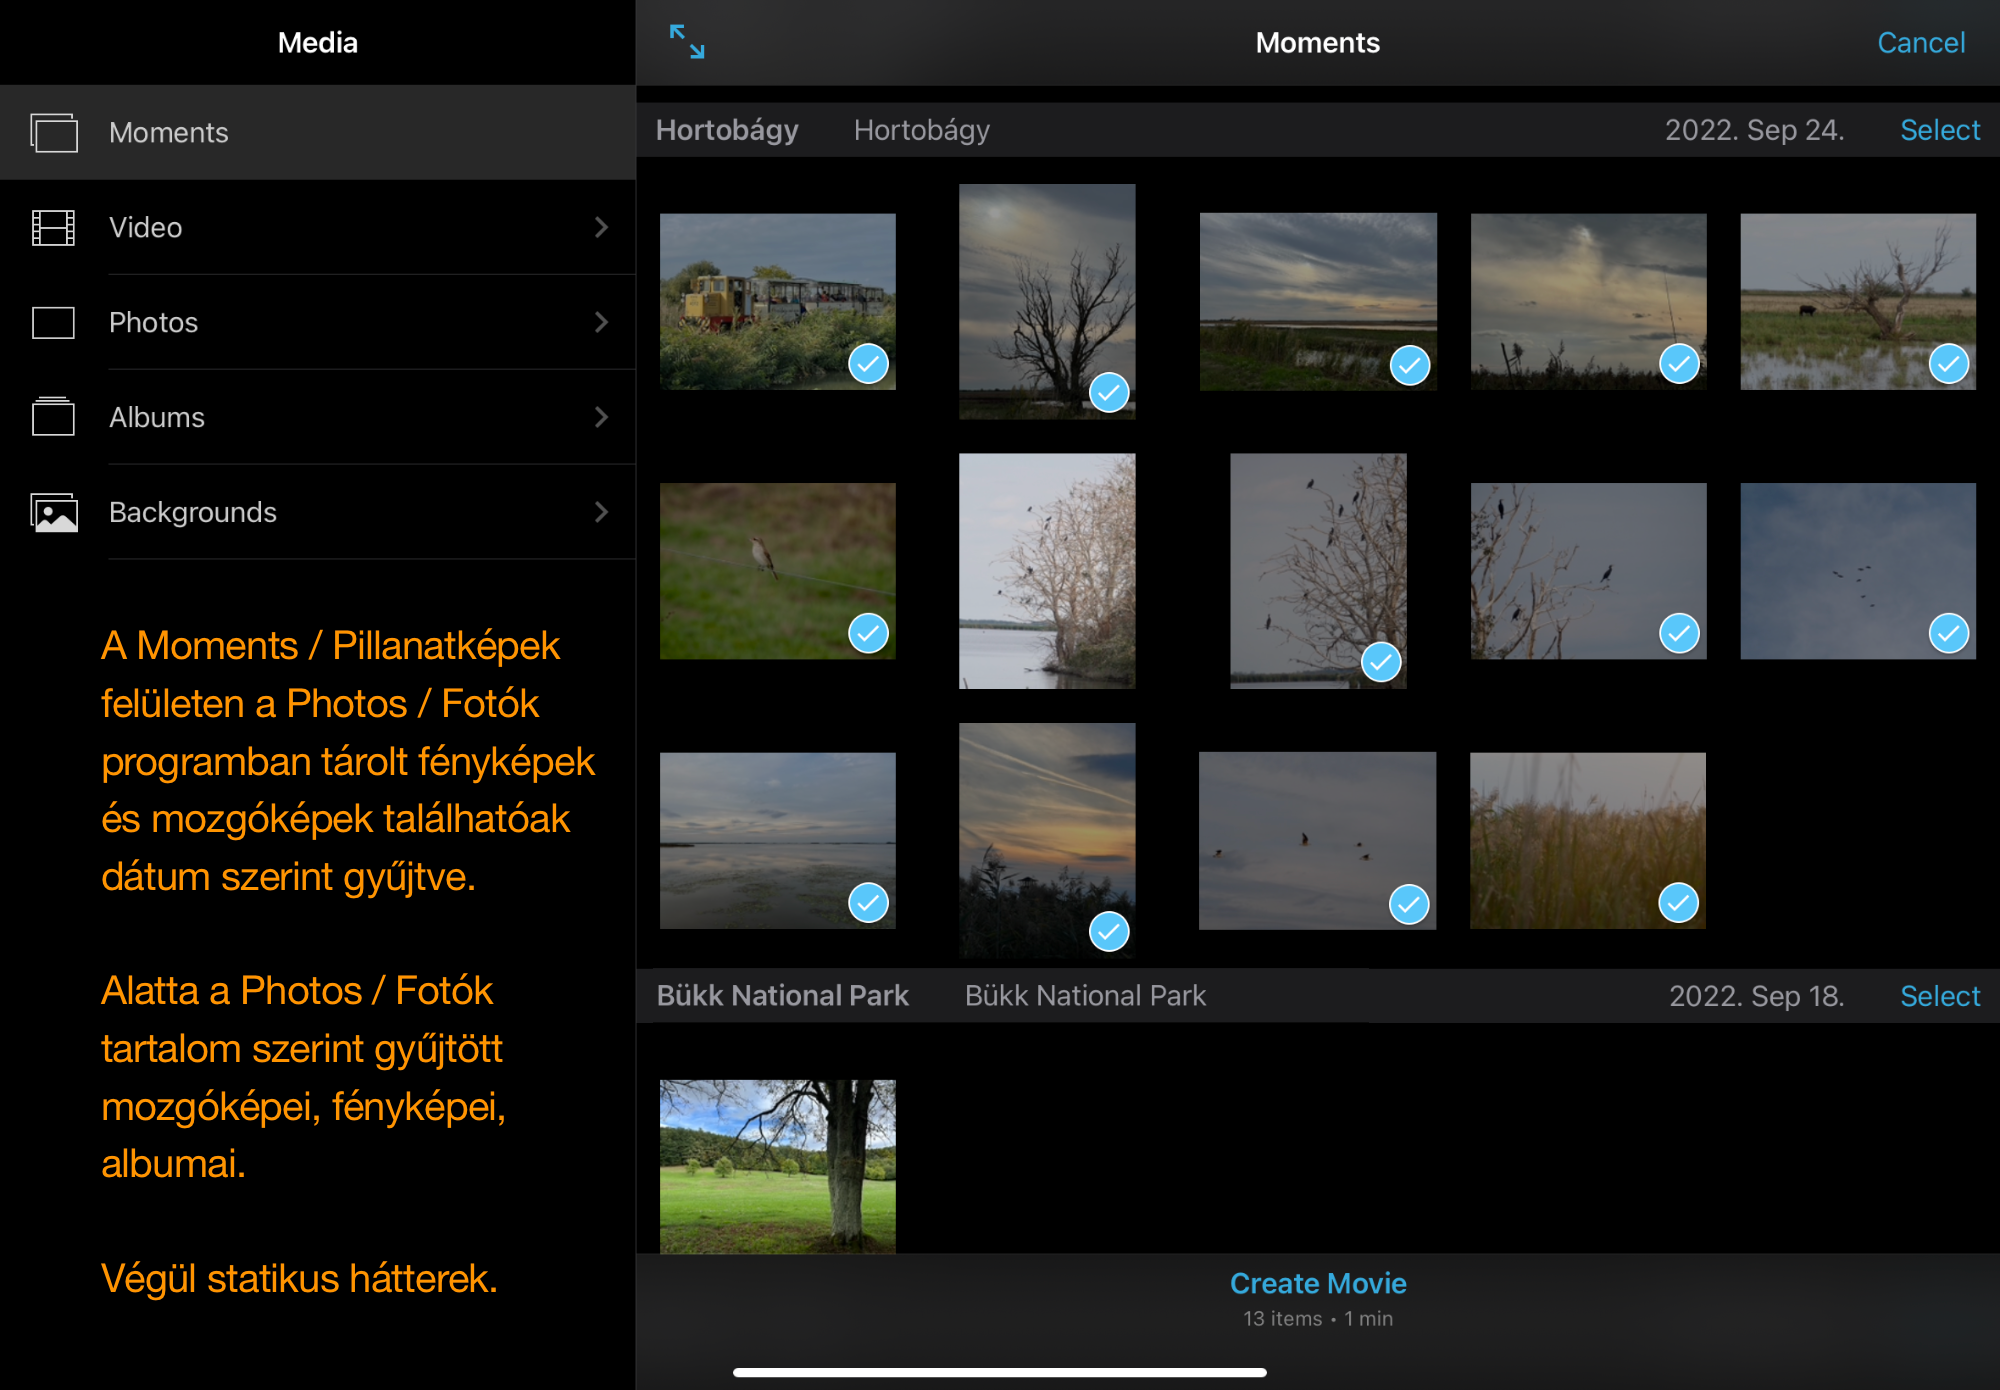
Task: Uncheck the ducks on water photo
Action: click(x=1409, y=905)
